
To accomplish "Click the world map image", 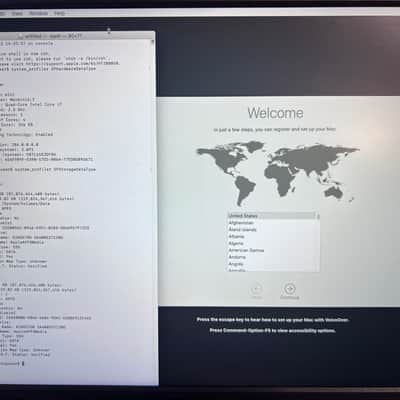I will click(278, 173).
